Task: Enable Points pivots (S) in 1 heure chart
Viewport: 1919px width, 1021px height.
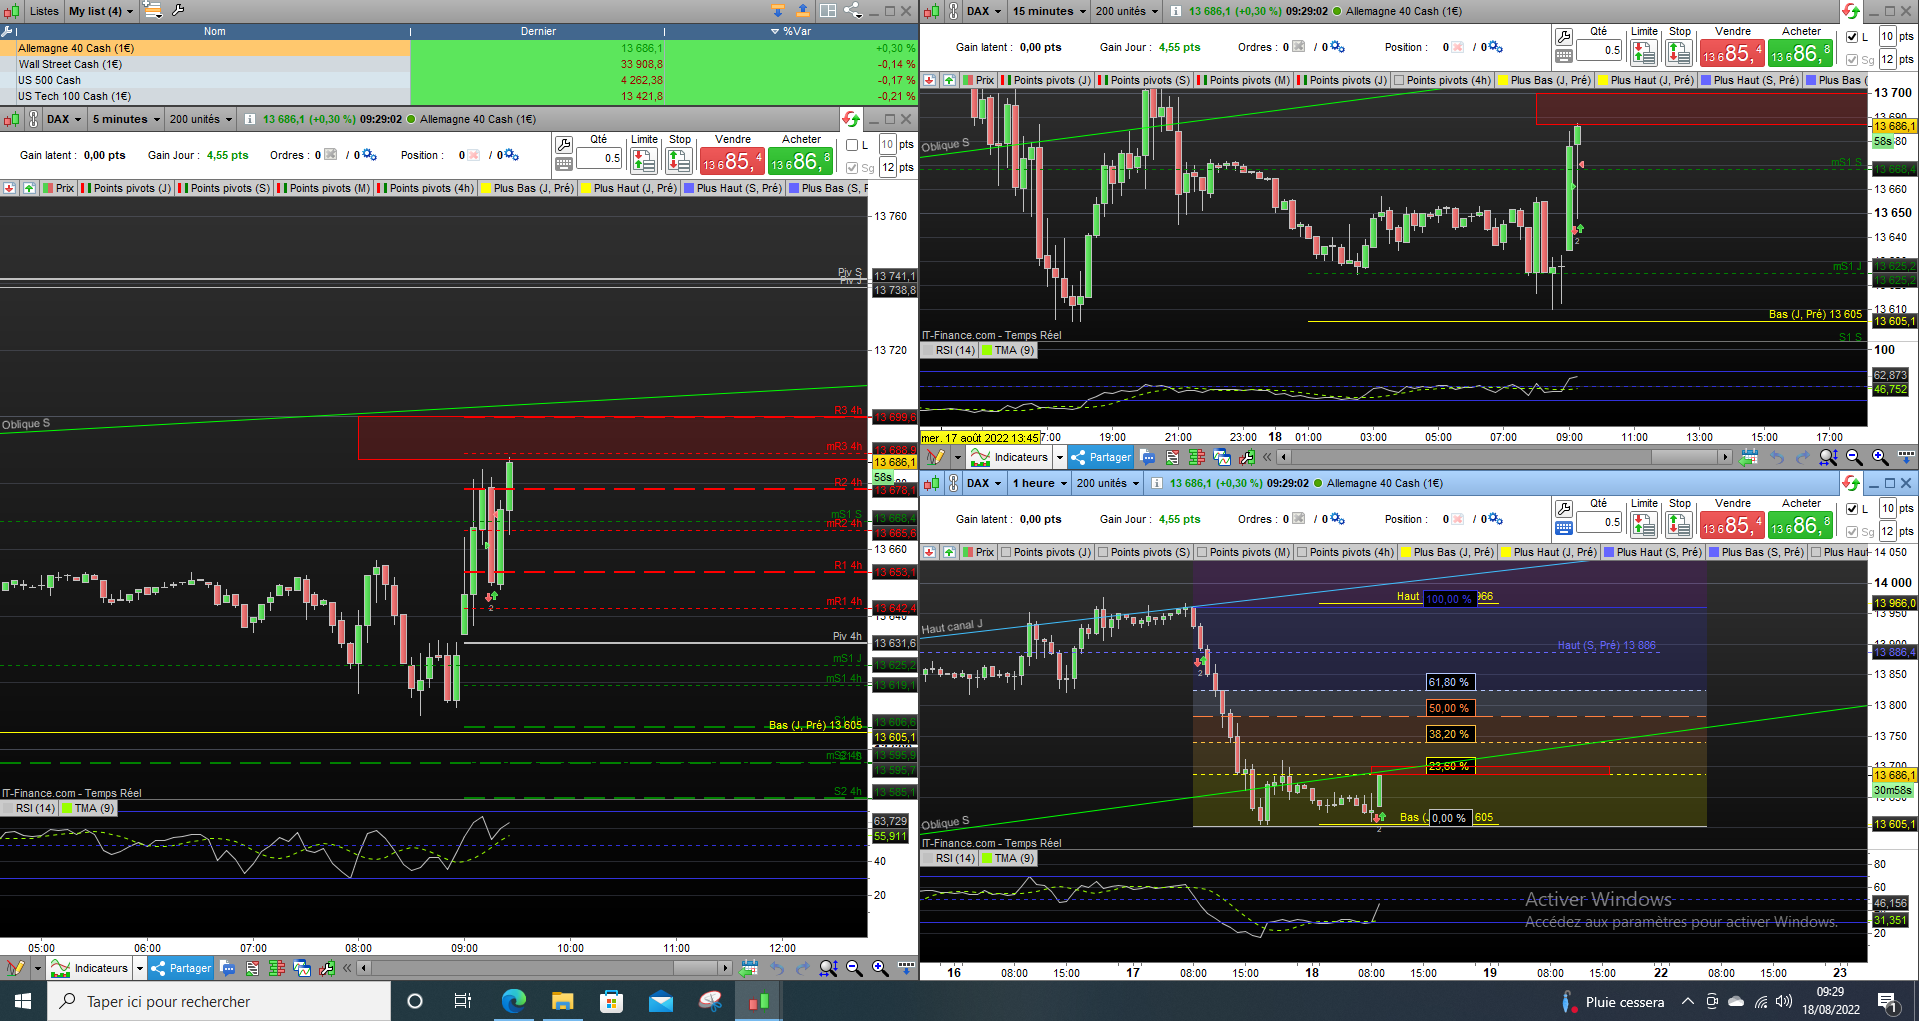Action: click(1103, 552)
